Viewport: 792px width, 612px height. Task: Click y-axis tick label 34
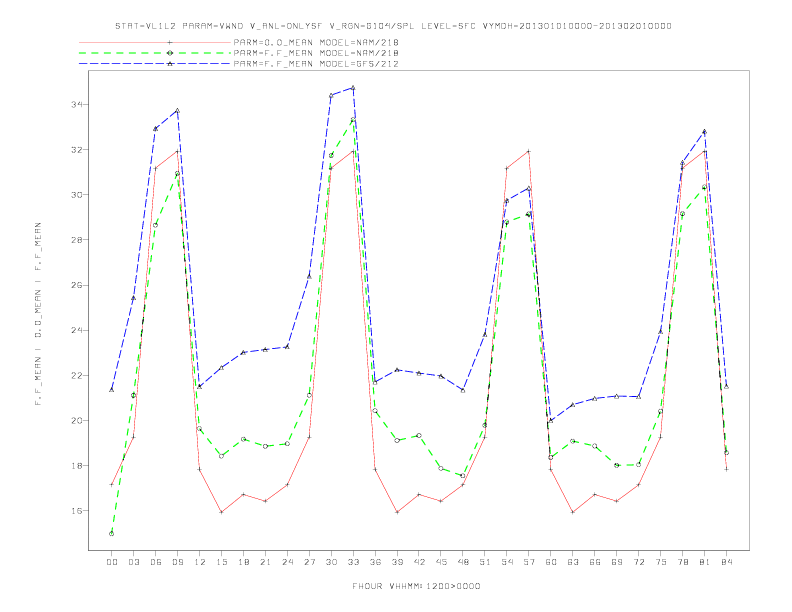pyautogui.click(x=76, y=105)
